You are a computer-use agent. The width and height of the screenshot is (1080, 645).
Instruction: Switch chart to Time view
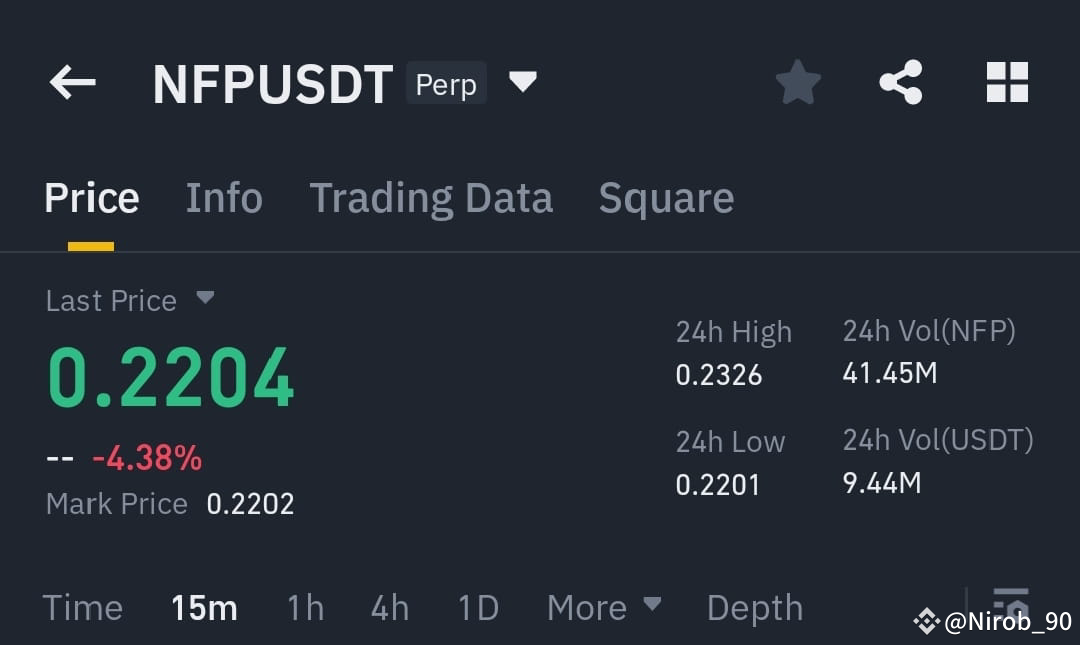tap(83, 608)
